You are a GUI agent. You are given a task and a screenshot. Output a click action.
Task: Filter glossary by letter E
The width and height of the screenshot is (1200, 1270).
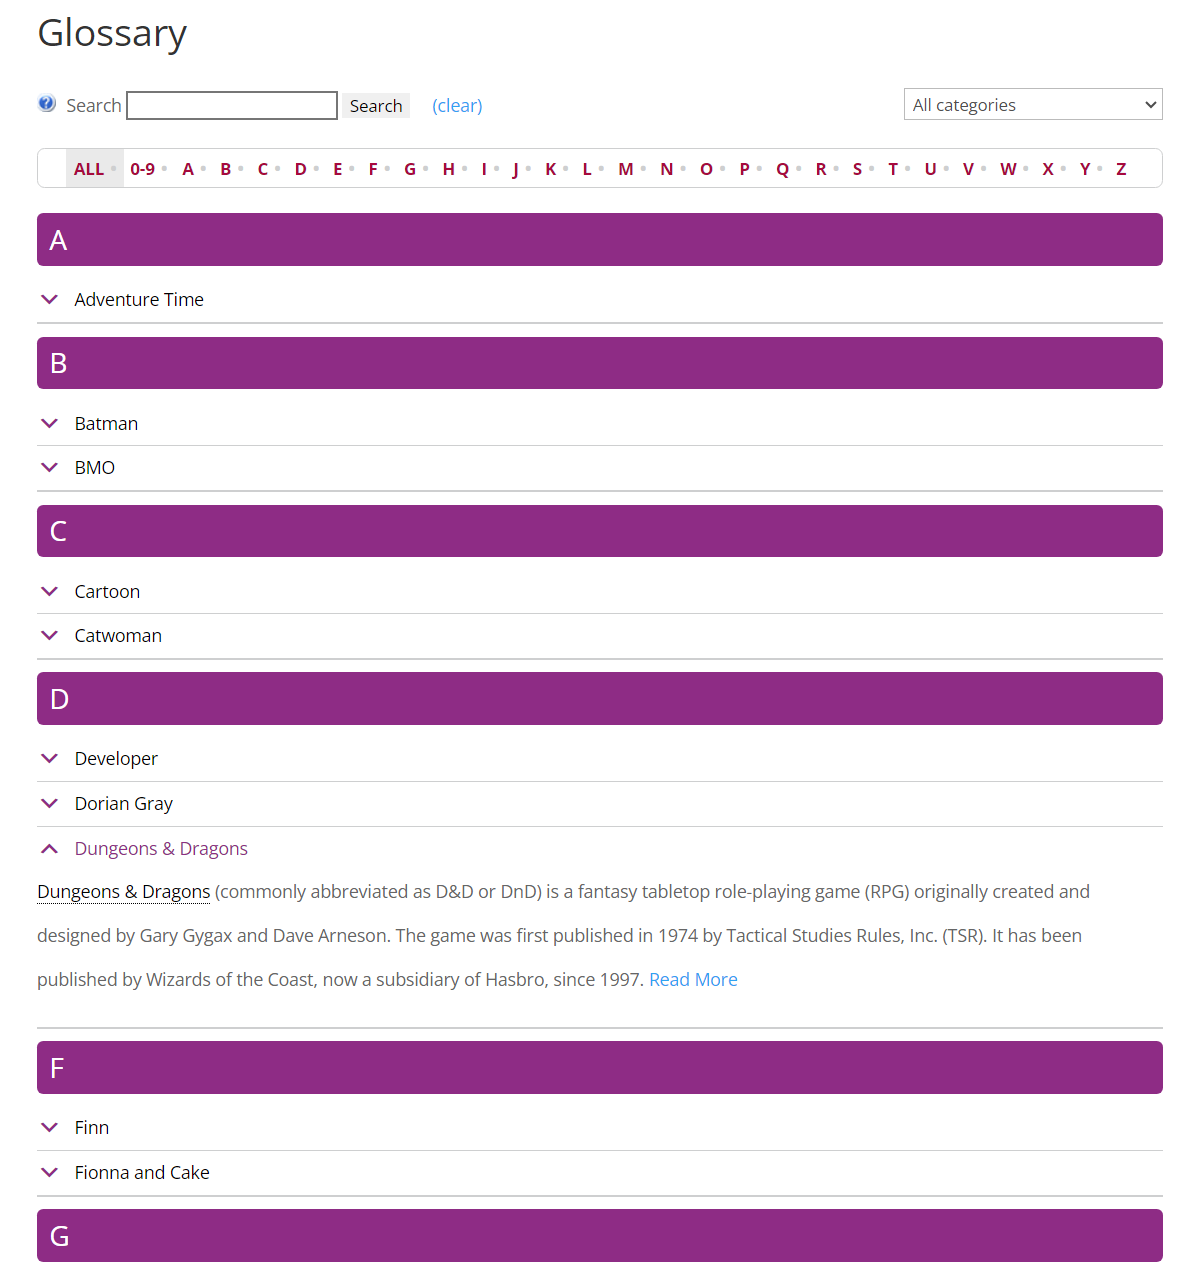[338, 169]
